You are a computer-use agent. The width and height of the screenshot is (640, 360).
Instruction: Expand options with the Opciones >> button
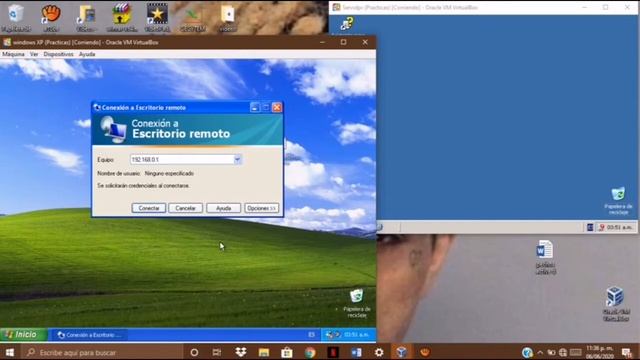(262, 208)
